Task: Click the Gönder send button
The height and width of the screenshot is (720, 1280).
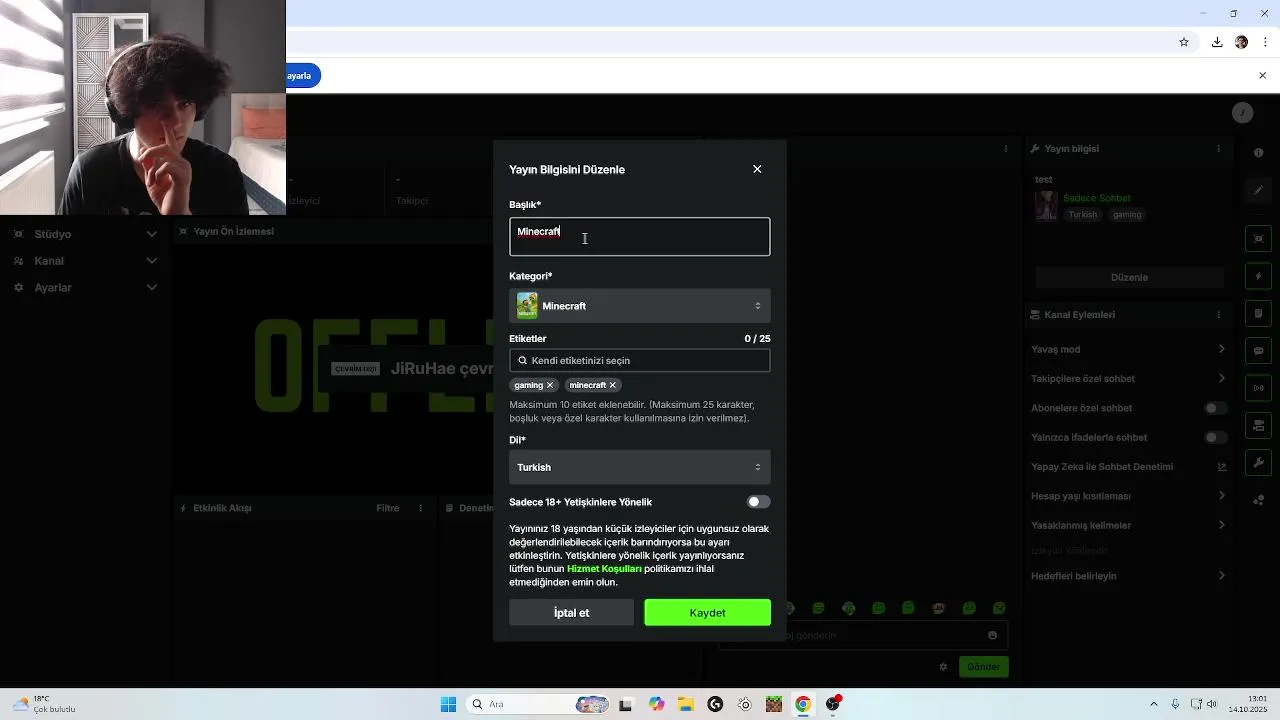Action: tap(984, 667)
